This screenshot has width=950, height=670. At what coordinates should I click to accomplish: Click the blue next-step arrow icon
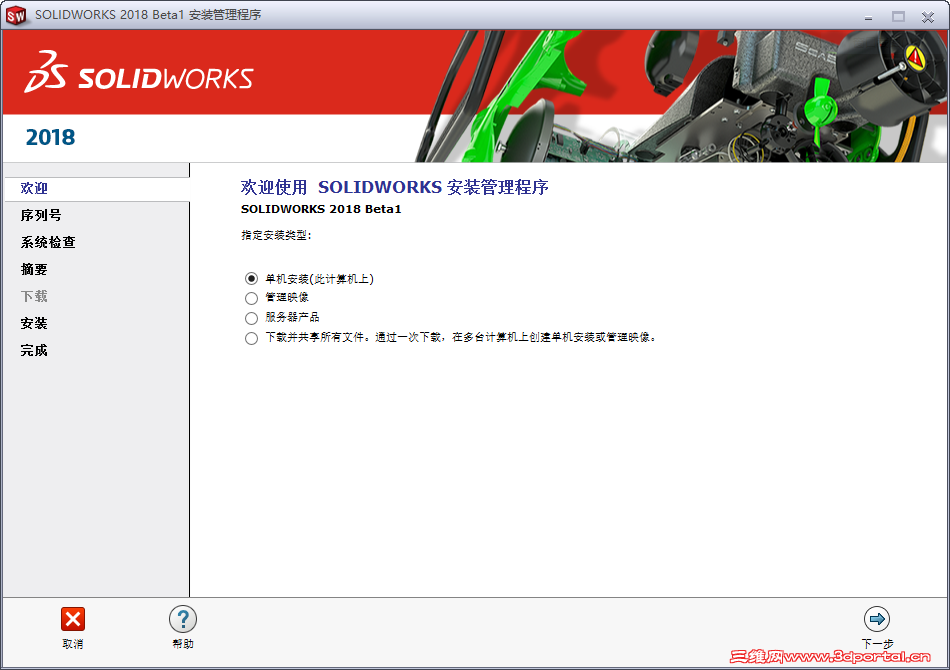(x=877, y=619)
